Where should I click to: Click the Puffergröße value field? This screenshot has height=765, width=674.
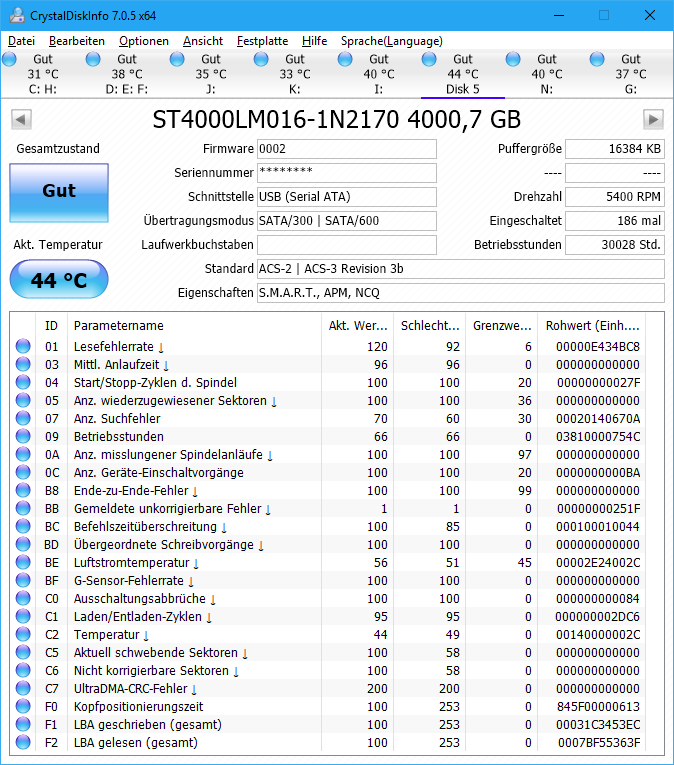(x=614, y=149)
